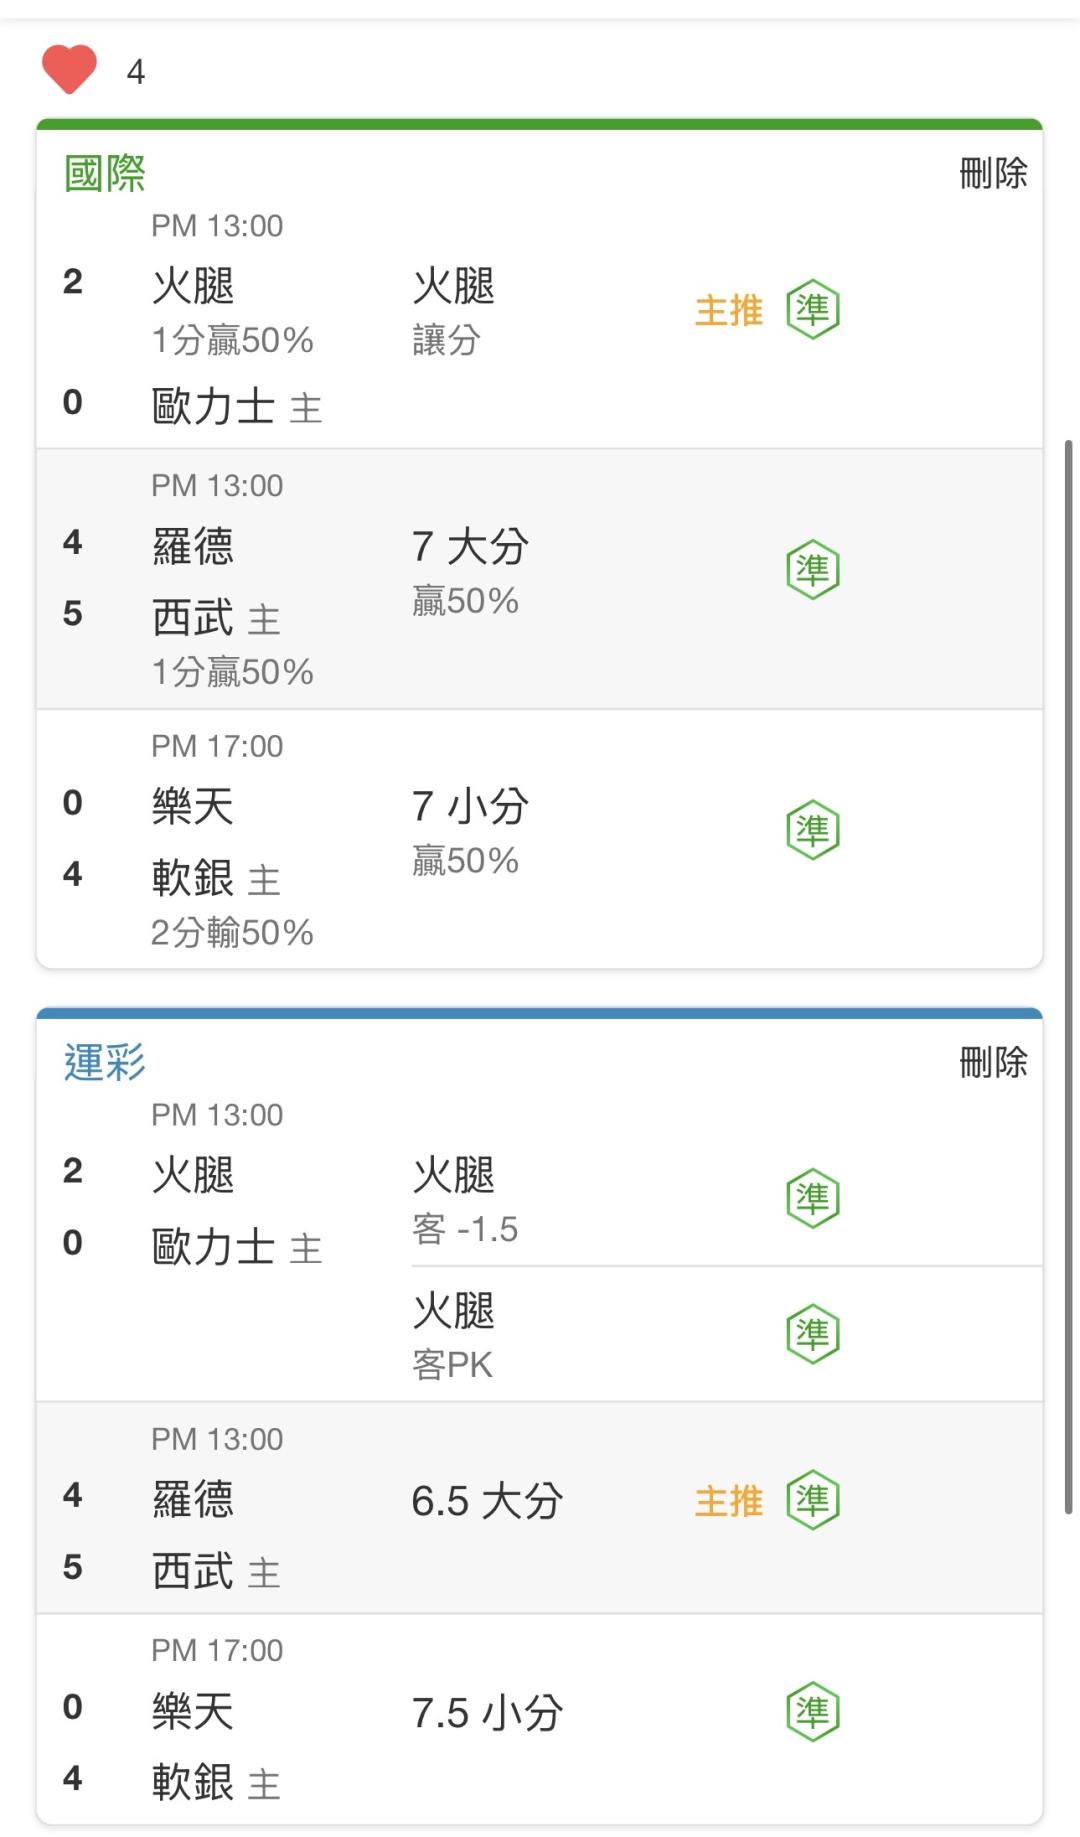The height and width of the screenshot is (1837, 1080).
Task: Select 軟銀 team in 國際 card
Action: [193, 877]
